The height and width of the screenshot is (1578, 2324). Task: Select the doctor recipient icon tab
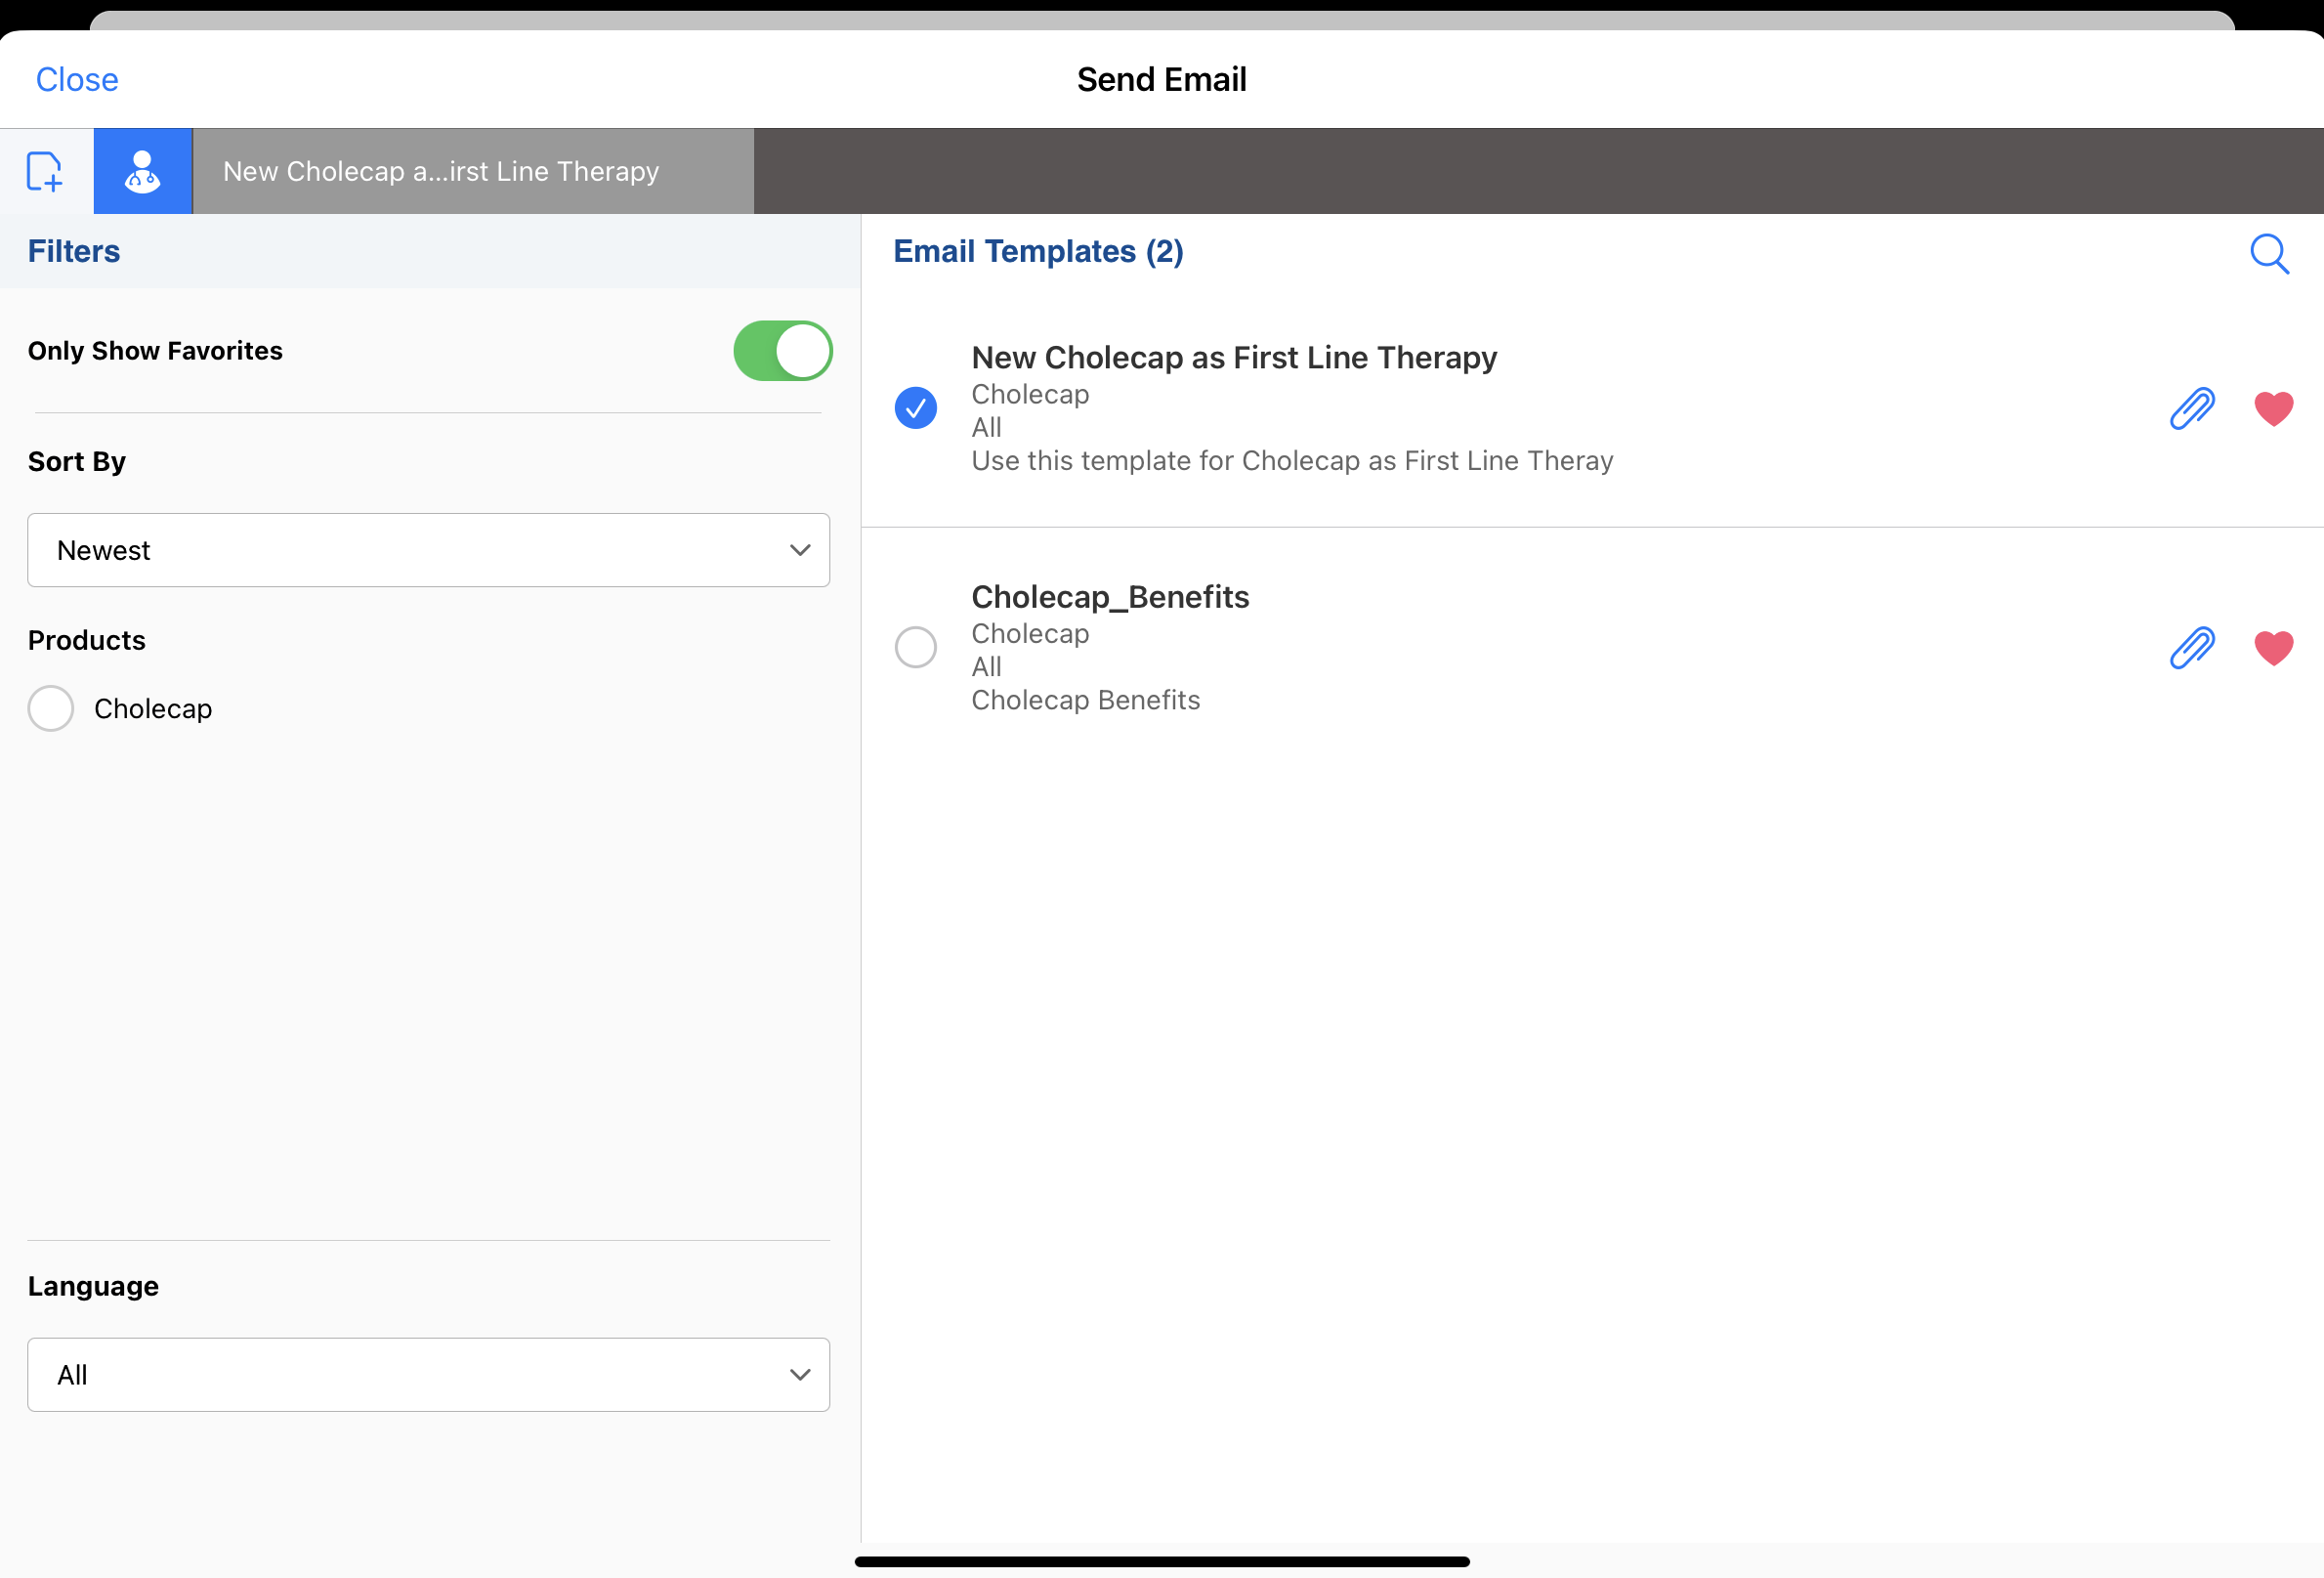tap(143, 171)
